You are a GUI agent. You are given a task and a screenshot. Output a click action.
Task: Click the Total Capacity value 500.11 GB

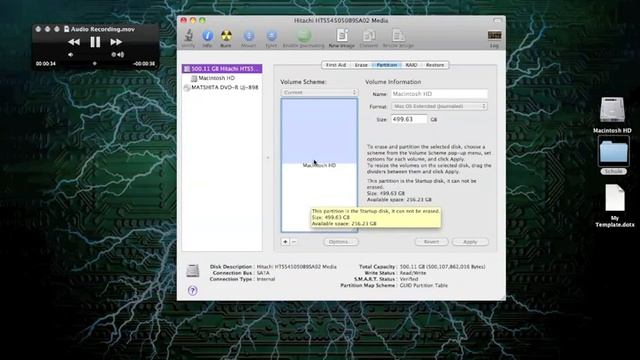tap(442, 267)
